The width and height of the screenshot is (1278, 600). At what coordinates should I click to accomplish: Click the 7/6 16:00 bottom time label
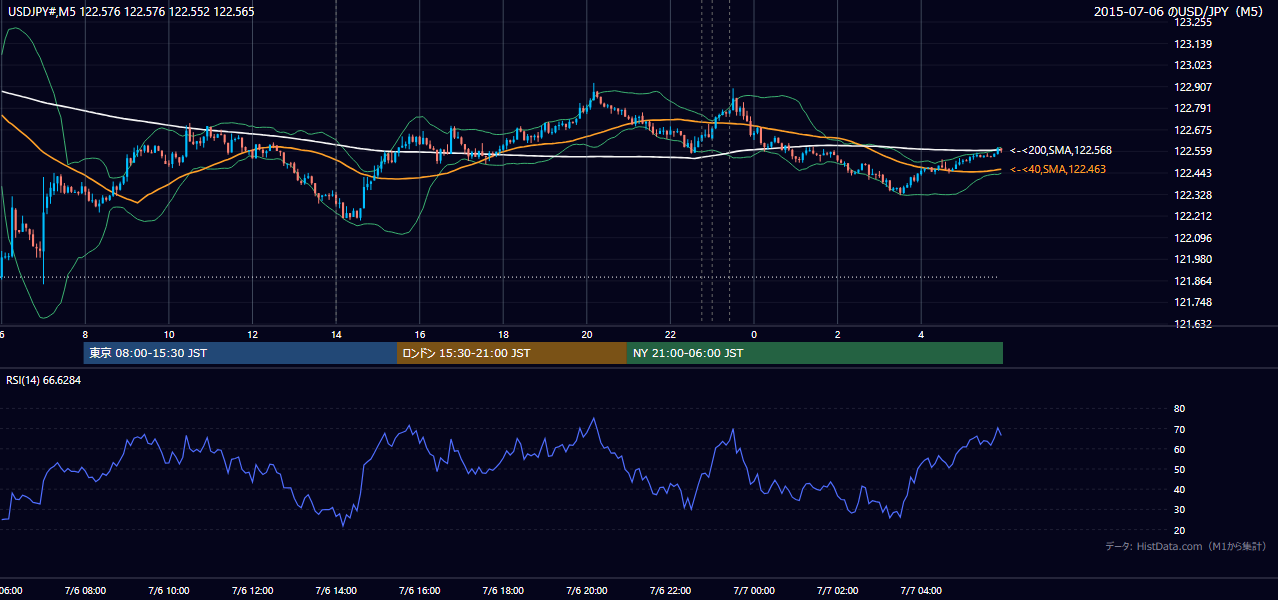point(420,591)
